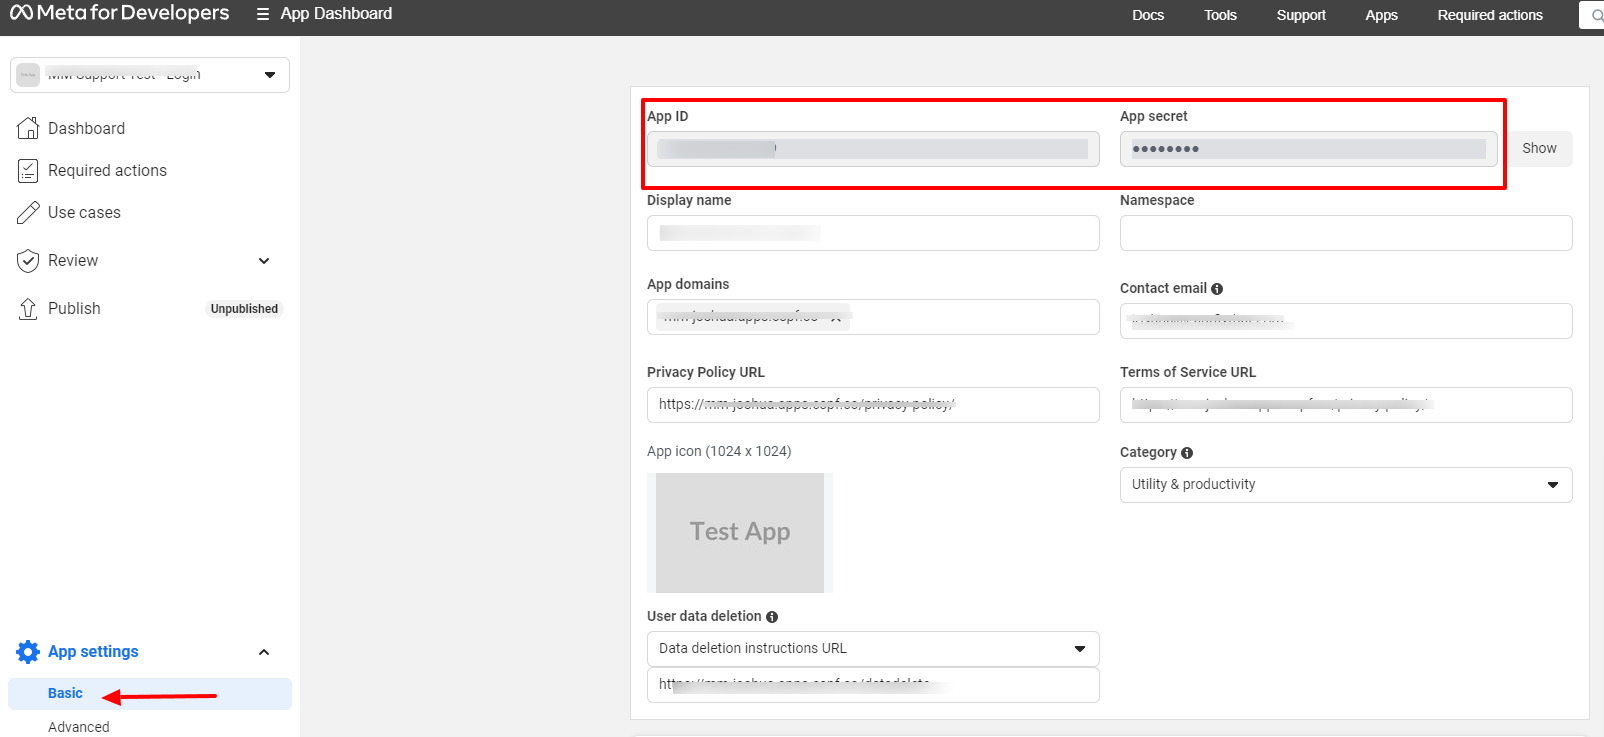The image size is (1604, 737).
Task: Click the Category info icon
Action: [1187, 453]
